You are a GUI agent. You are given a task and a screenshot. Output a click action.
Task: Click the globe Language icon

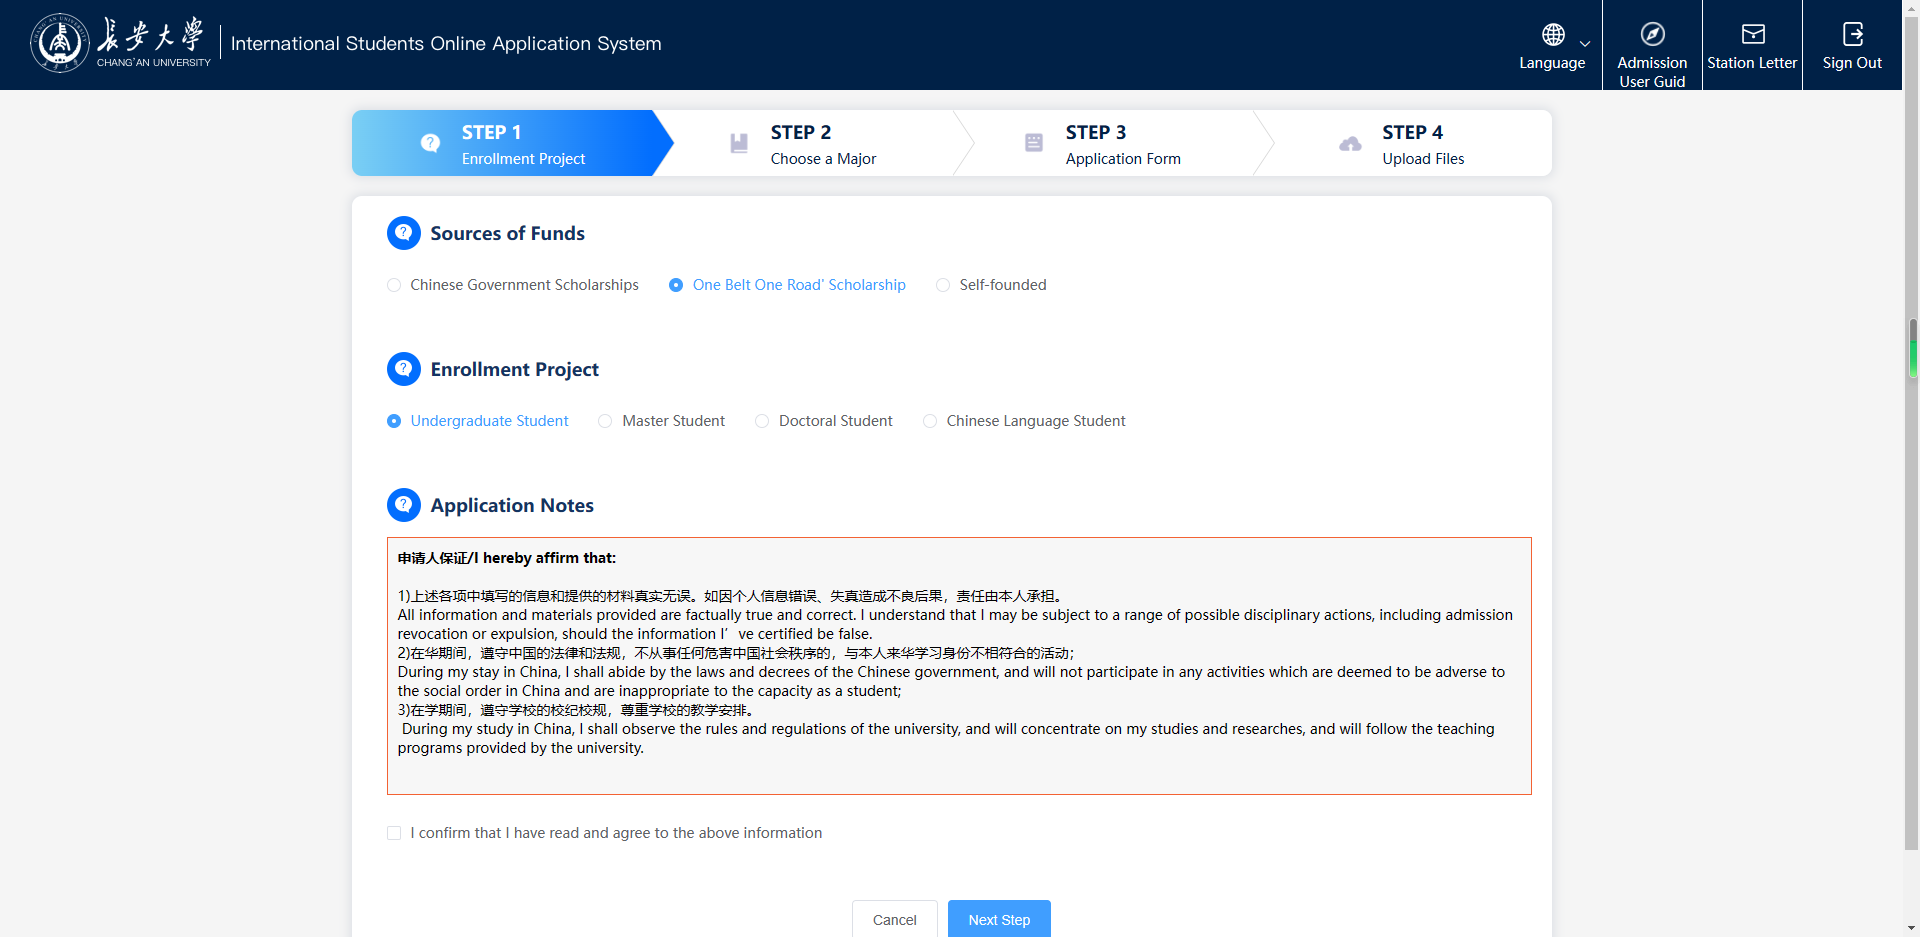click(1553, 35)
